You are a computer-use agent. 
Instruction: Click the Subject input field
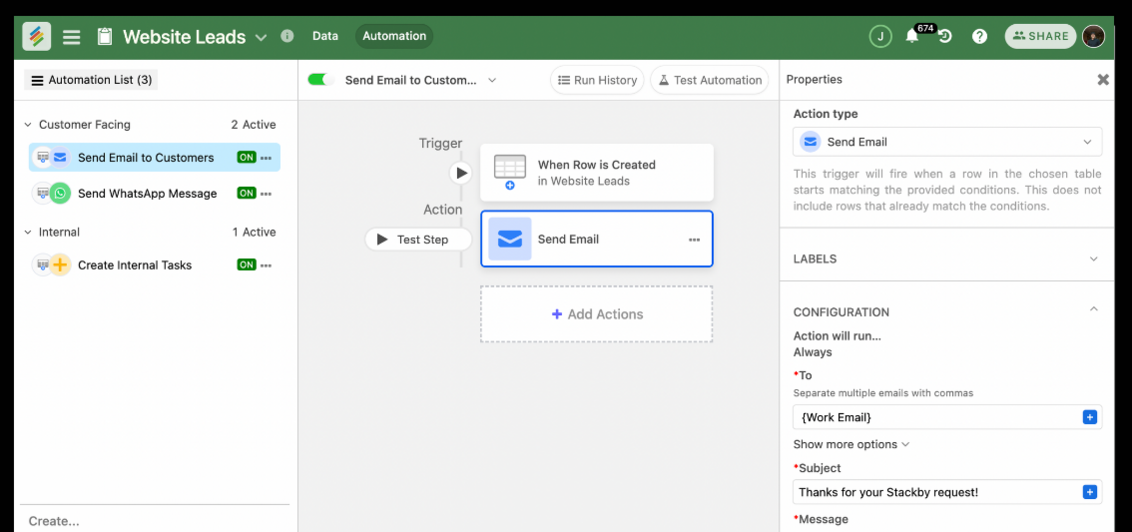[947, 492]
